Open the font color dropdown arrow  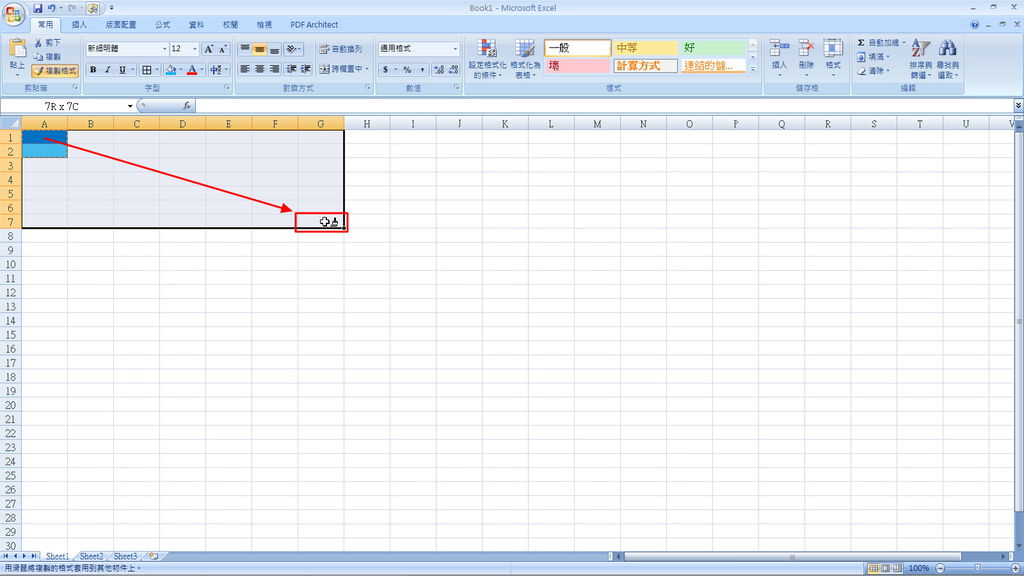click(x=202, y=70)
